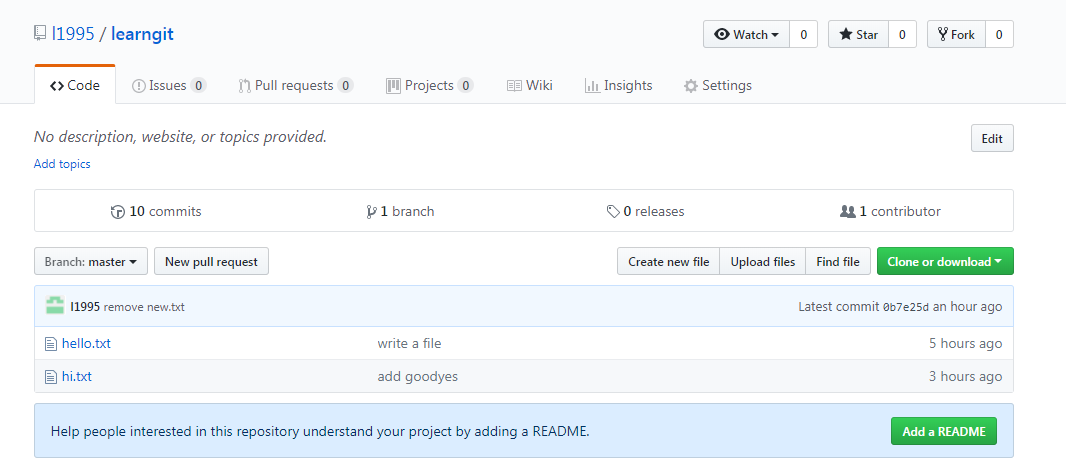Go to the Insights tab
Screen dimensions: 1066x476
tap(618, 86)
